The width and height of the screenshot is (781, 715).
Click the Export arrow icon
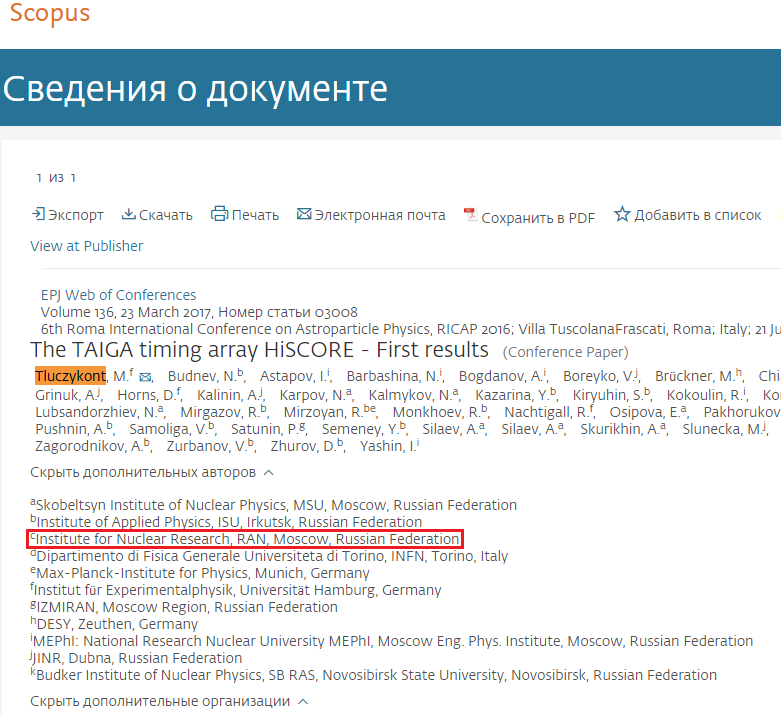click(38, 214)
